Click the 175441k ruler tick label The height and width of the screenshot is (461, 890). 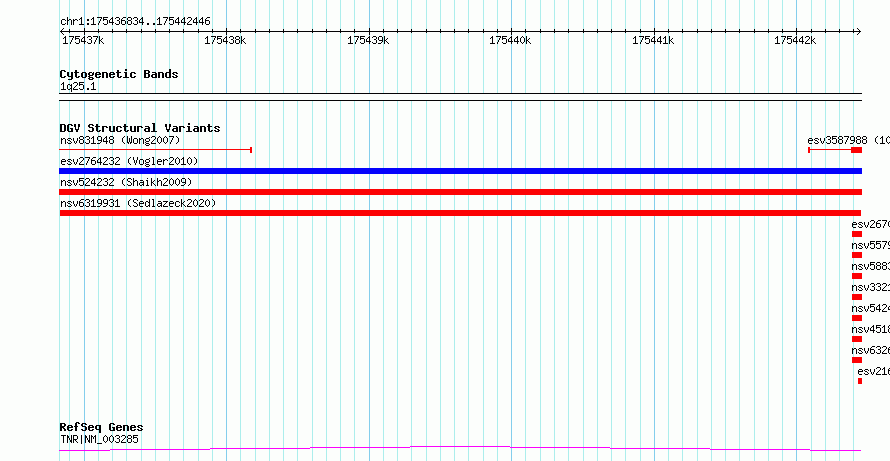(653, 40)
